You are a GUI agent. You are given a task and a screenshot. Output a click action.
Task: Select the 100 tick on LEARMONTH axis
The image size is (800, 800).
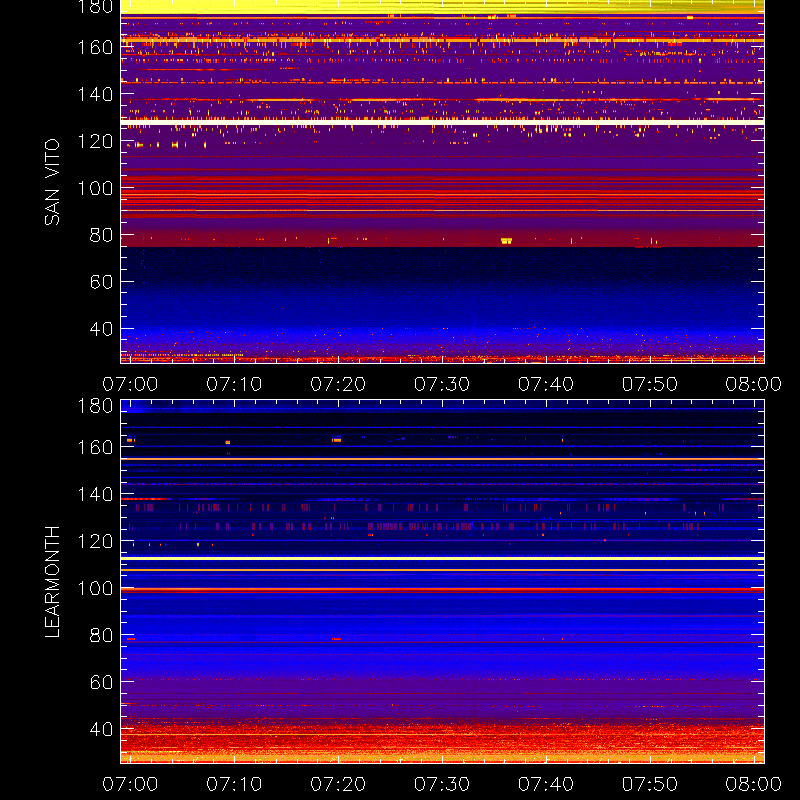pyautogui.click(x=95, y=588)
